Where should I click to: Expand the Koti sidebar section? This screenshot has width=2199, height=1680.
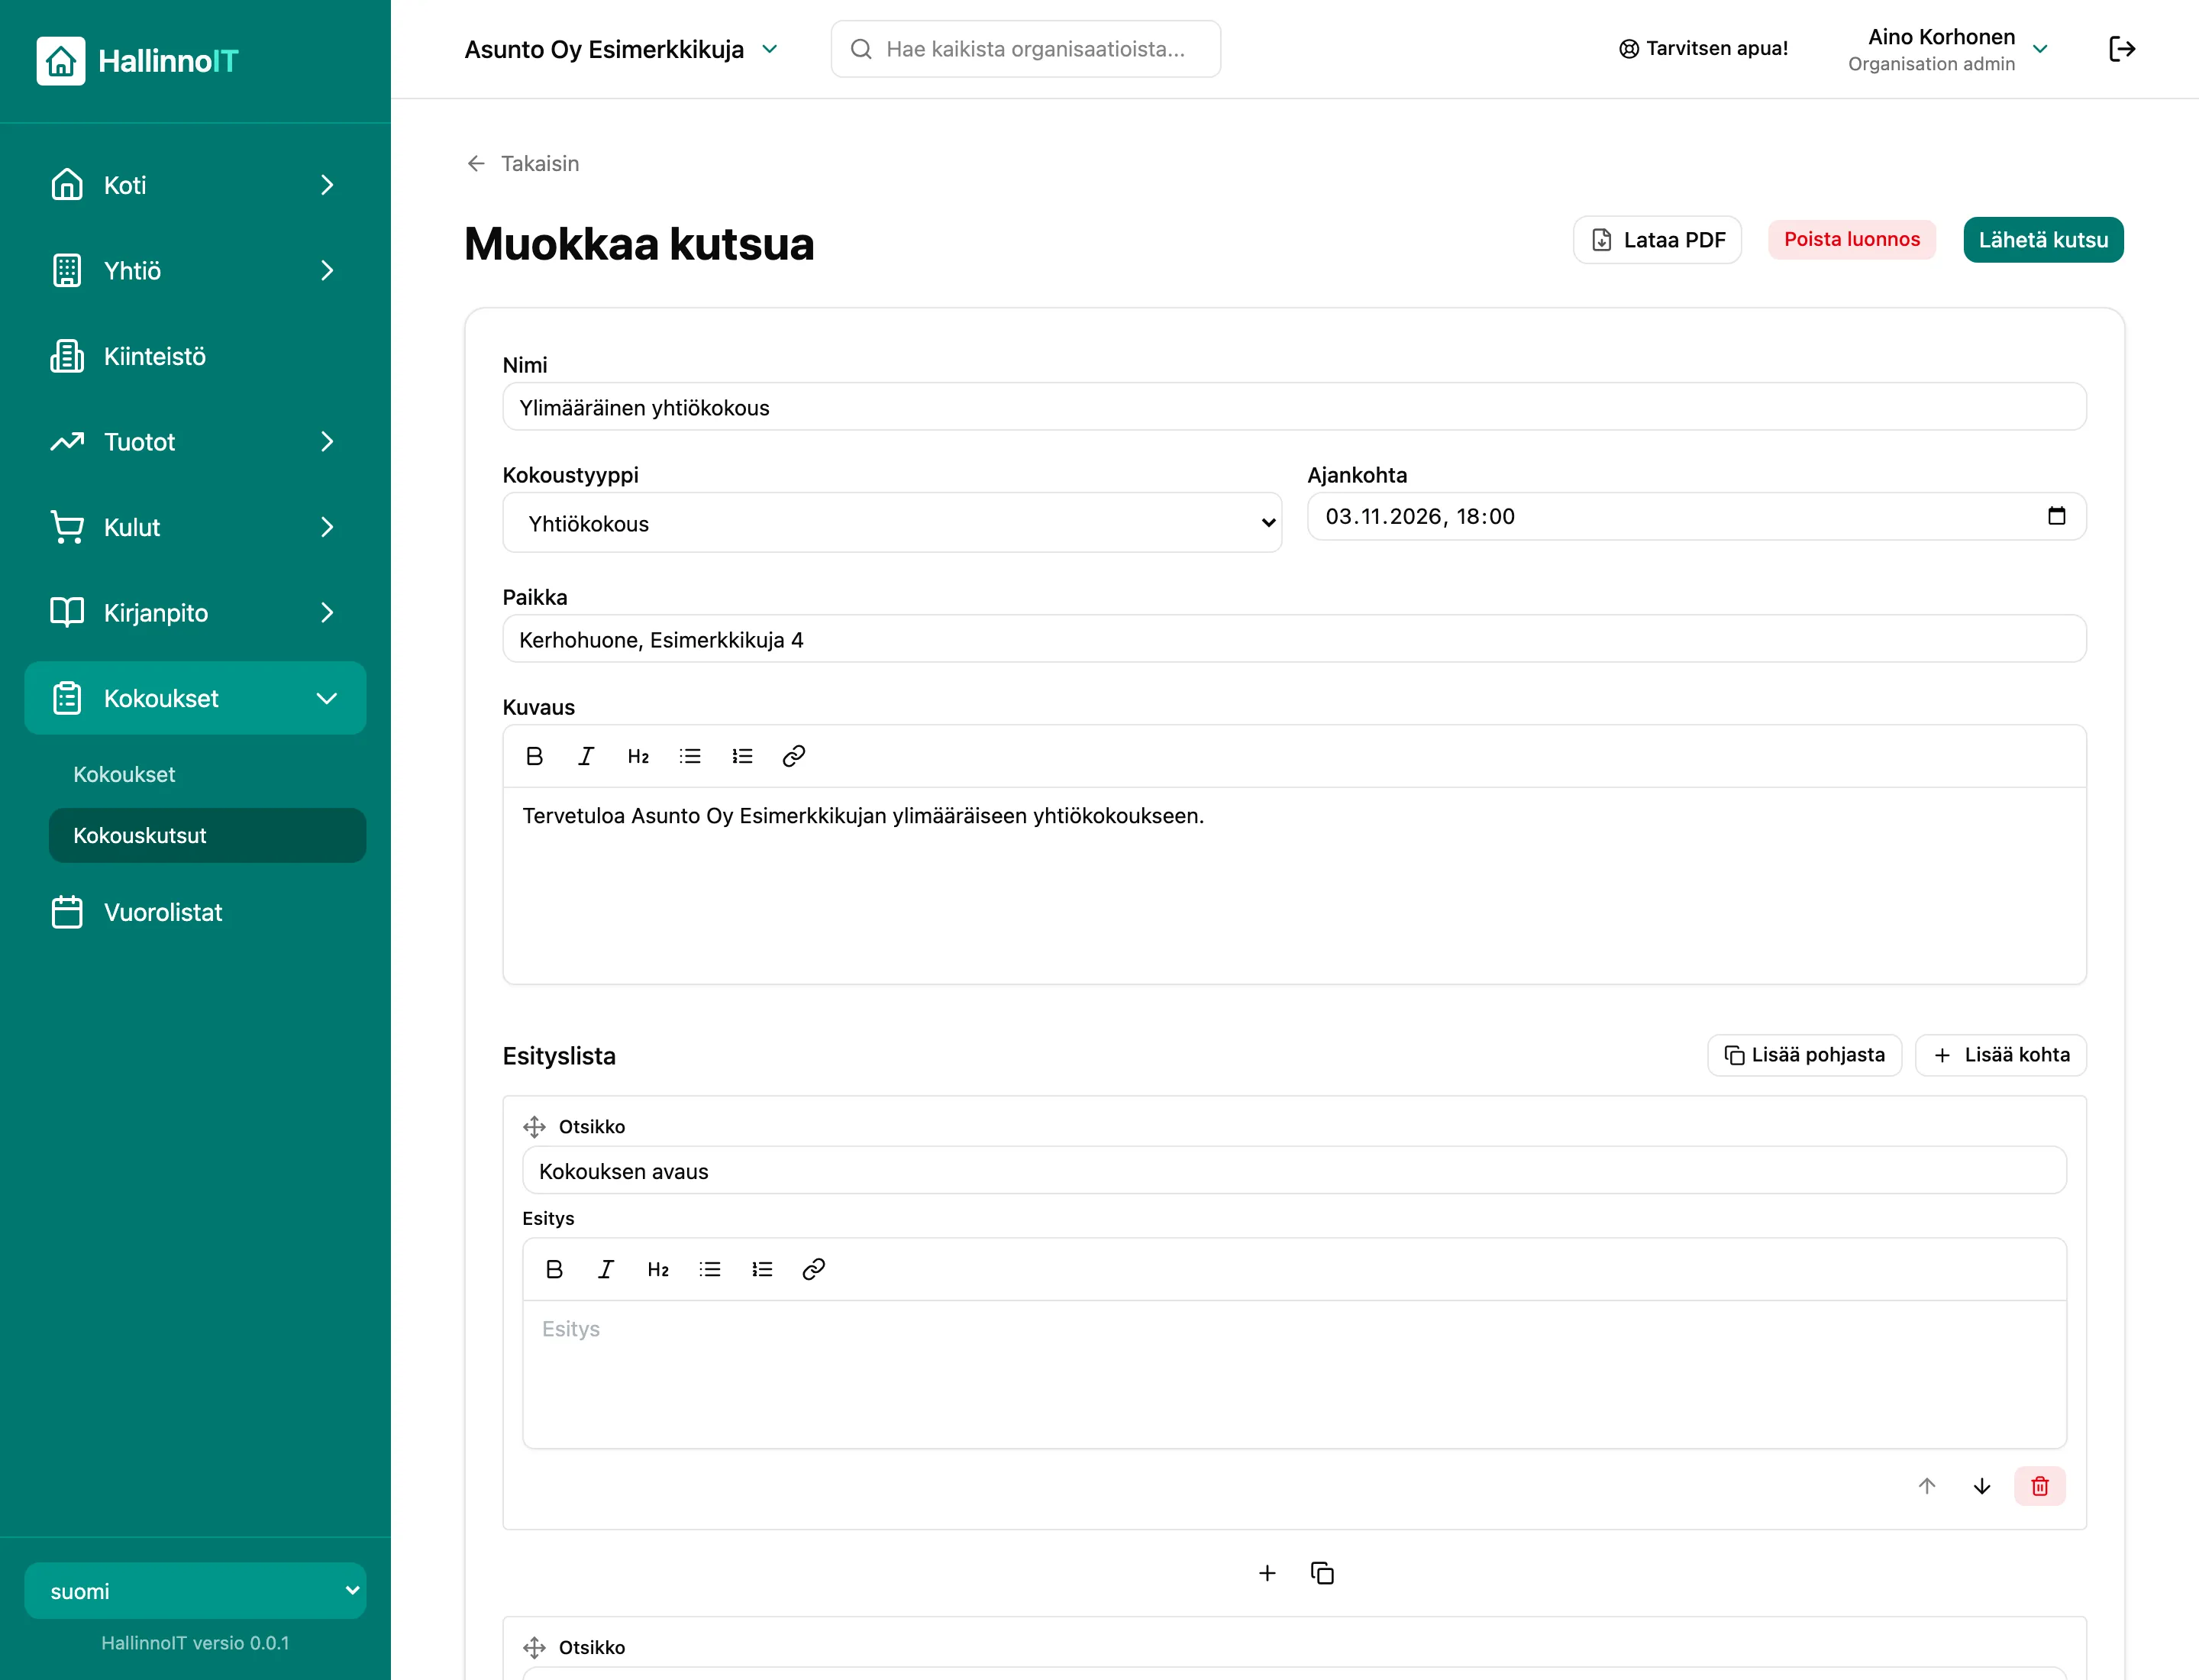[x=195, y=185]
